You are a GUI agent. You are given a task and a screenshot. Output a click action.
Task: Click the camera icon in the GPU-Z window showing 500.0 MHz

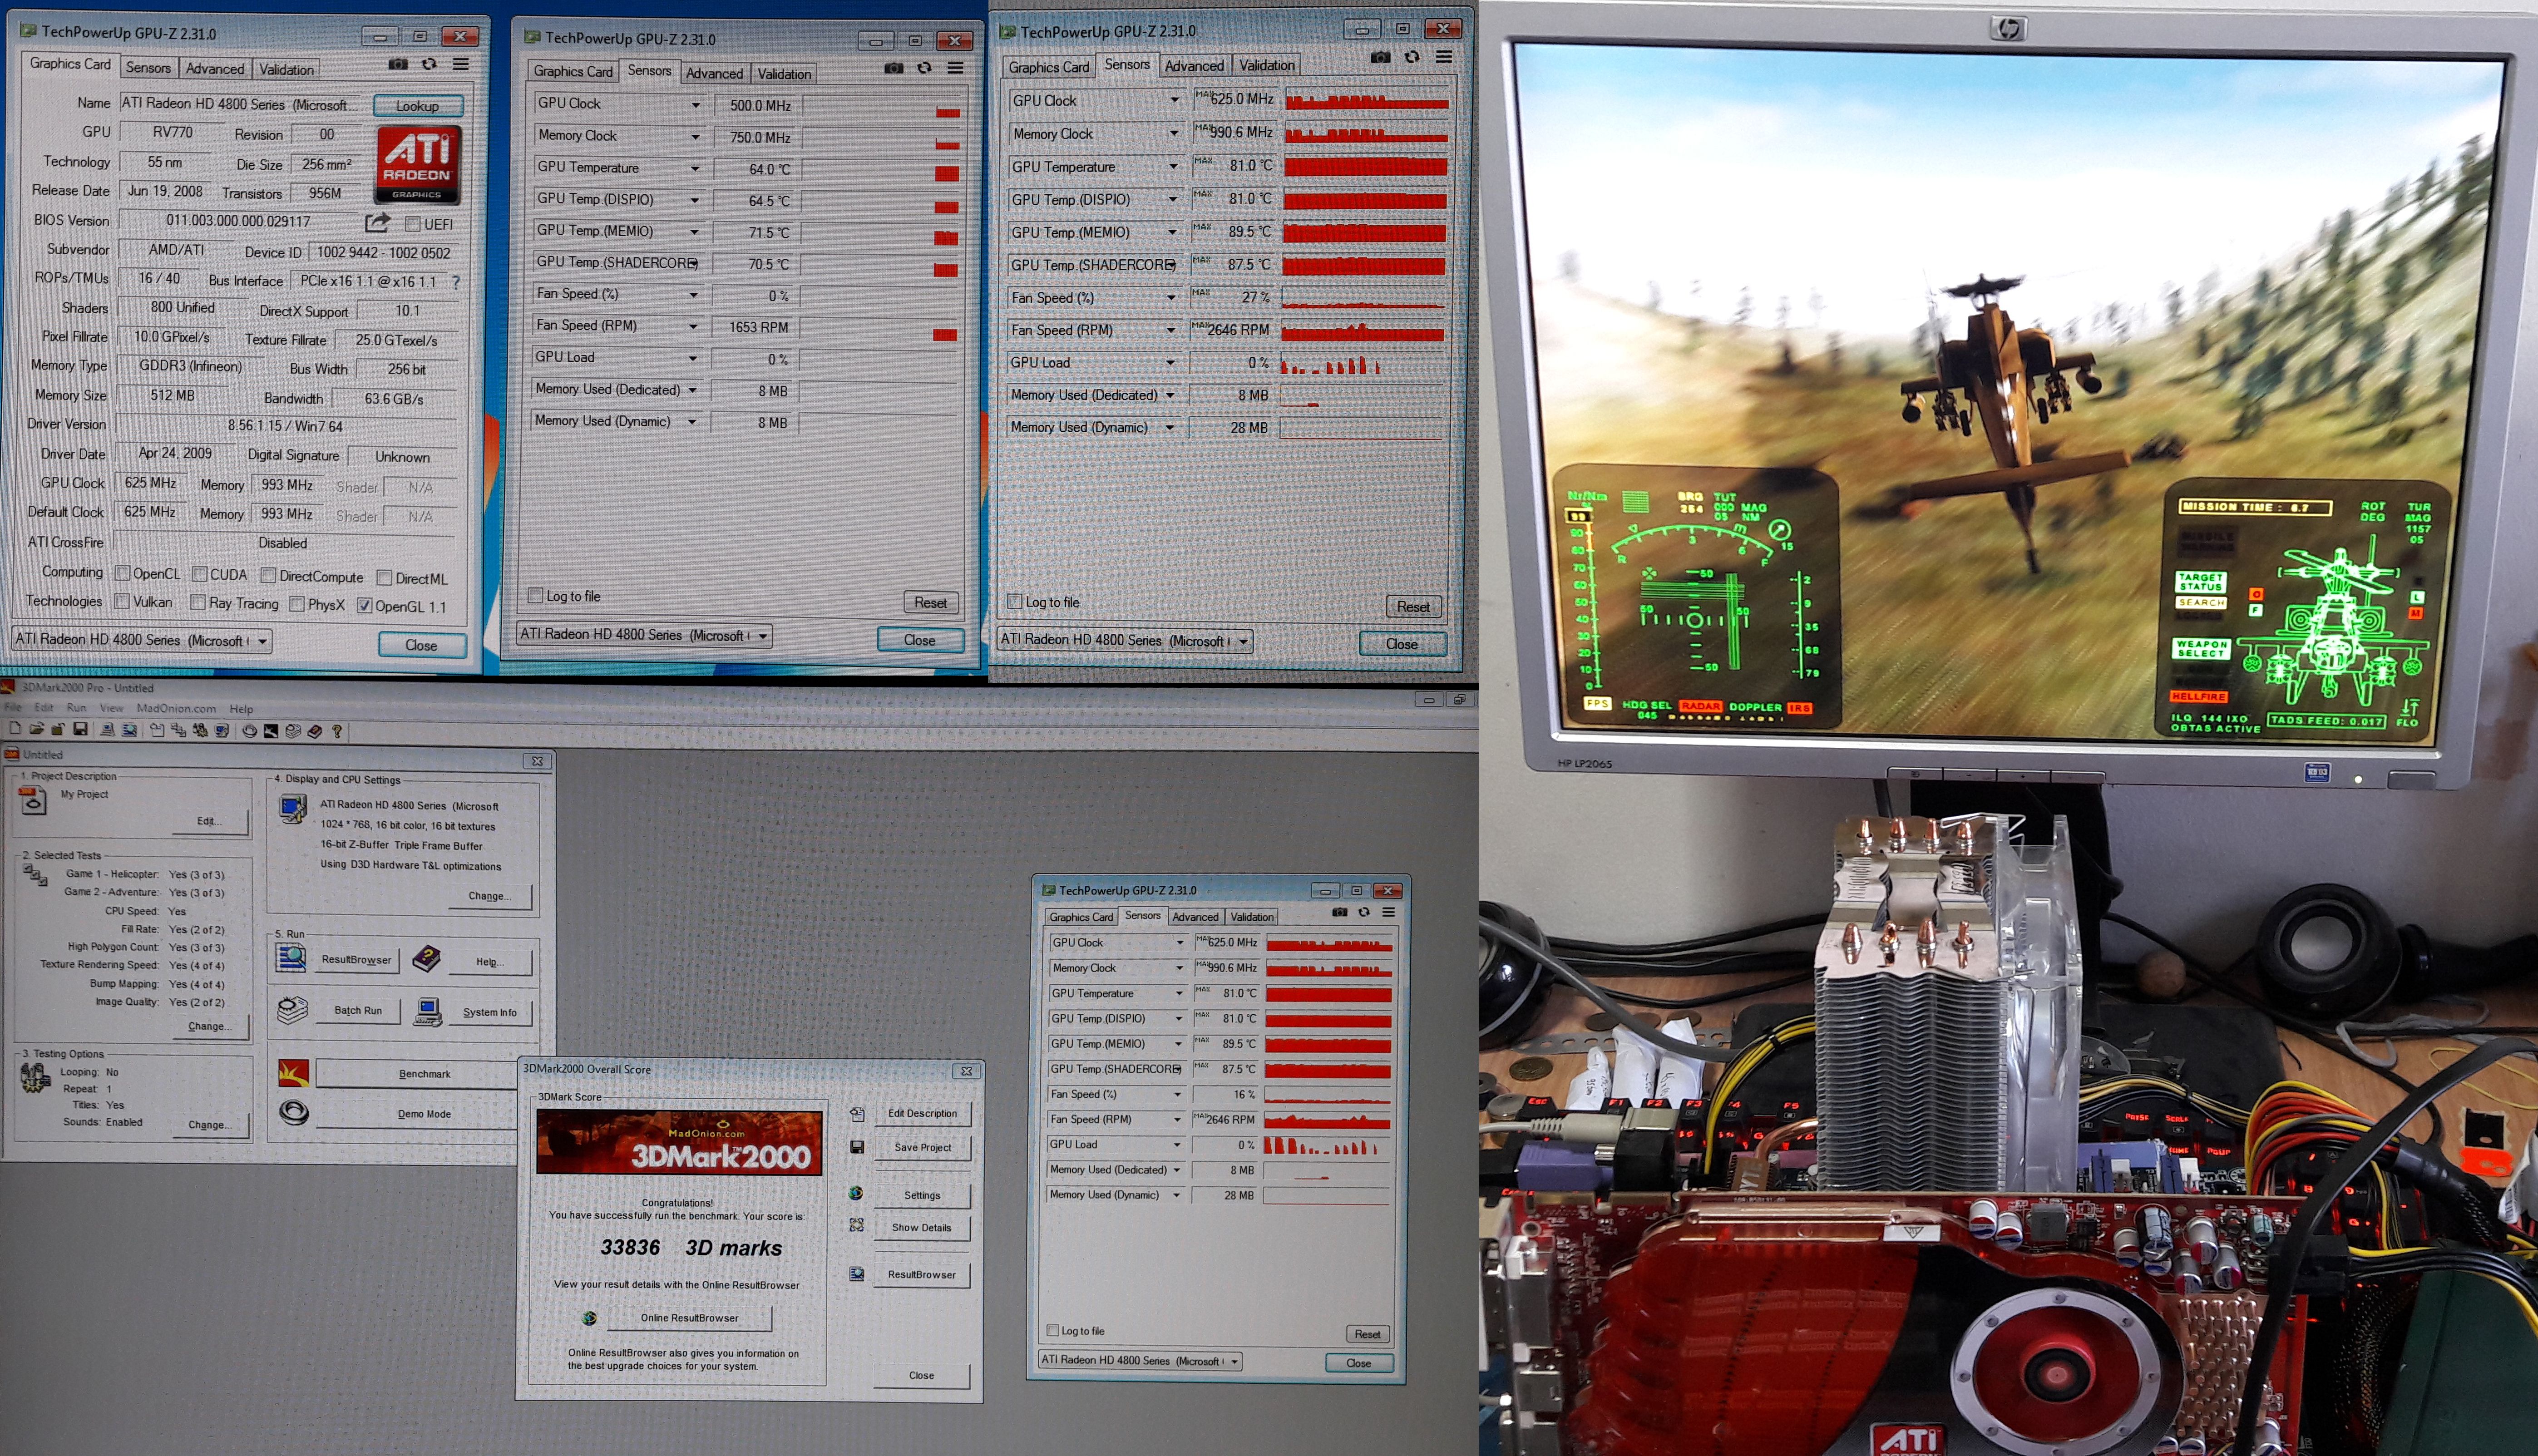point(894,68)
